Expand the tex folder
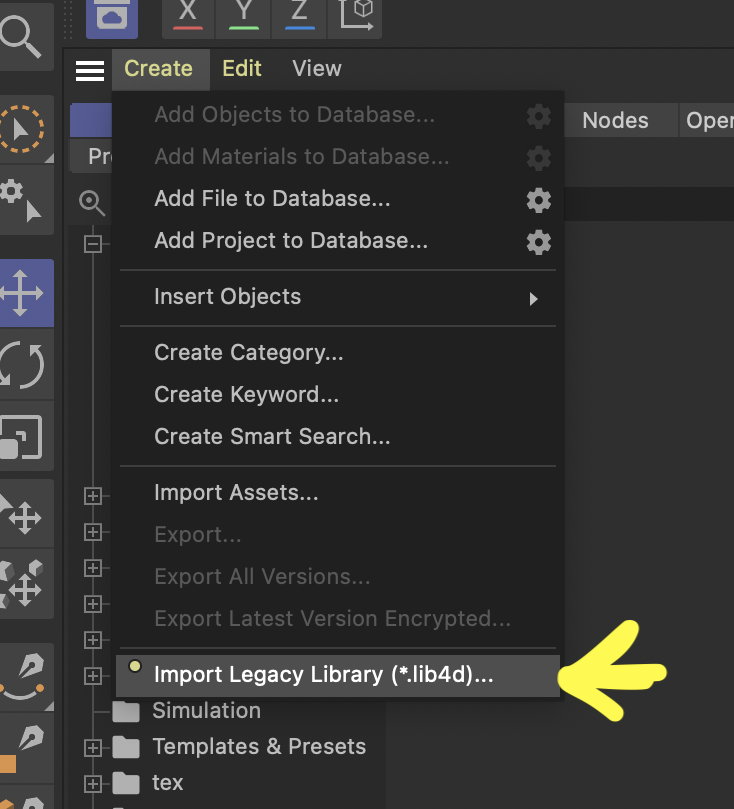This screenshot has height=809, width=734. point(93,783)
